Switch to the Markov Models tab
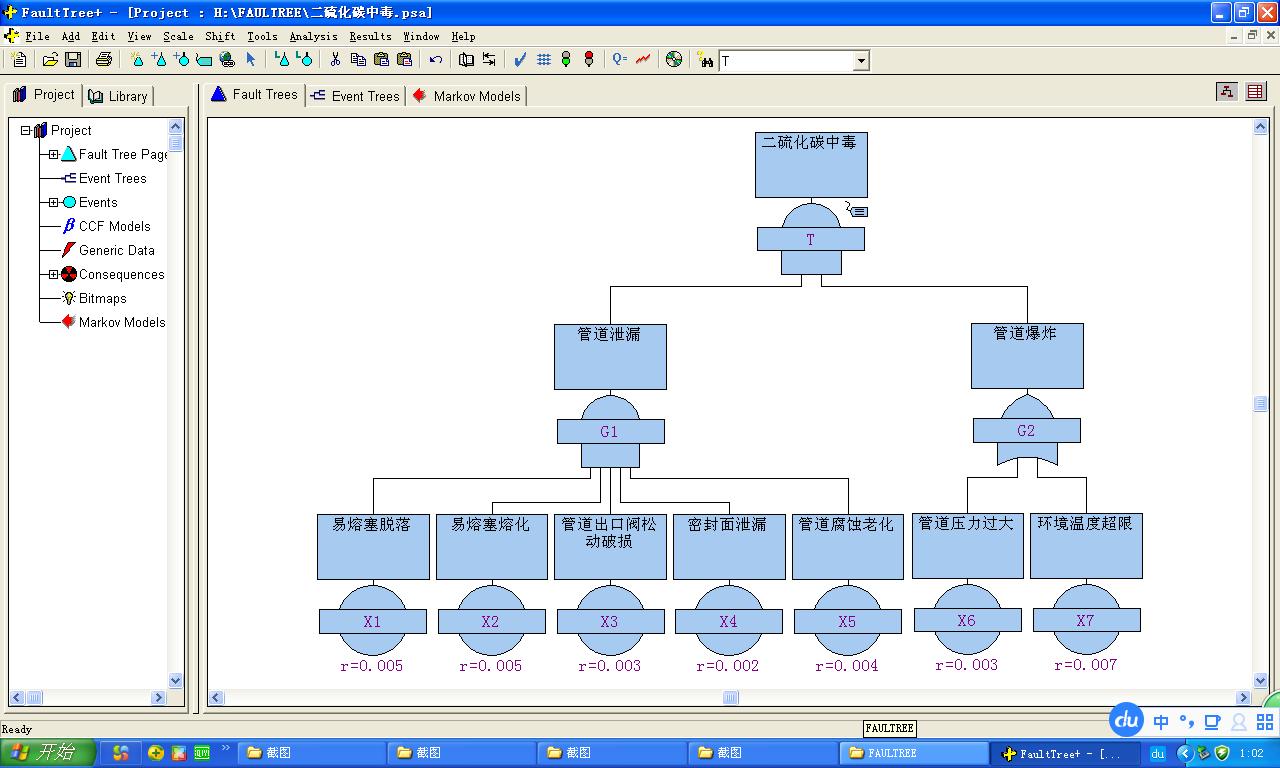The height and width of the screenshot is (768, 1280). (x=466, y=96)
